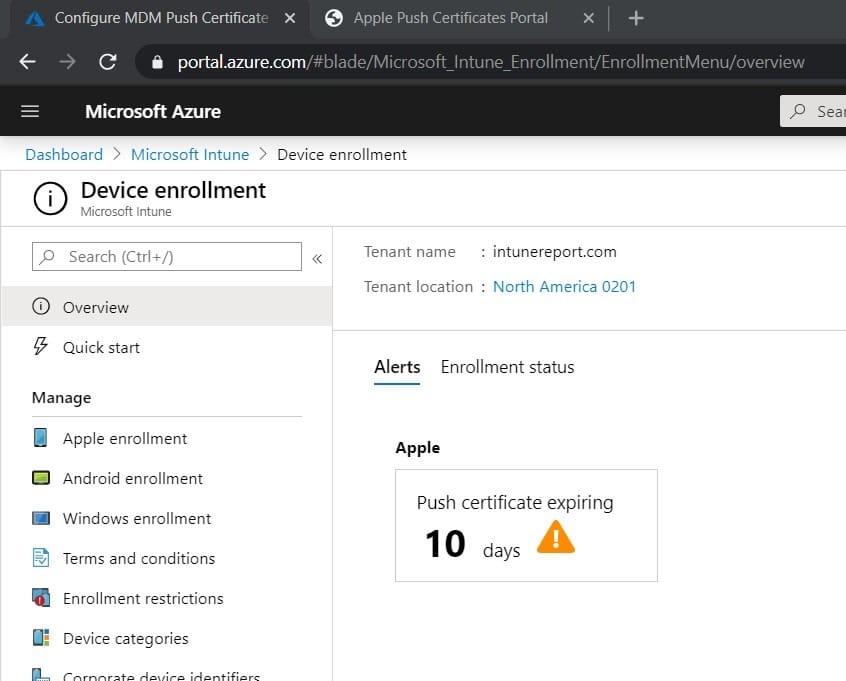
Task: Open Terms and conditions
Action: [x=167, y=558]
